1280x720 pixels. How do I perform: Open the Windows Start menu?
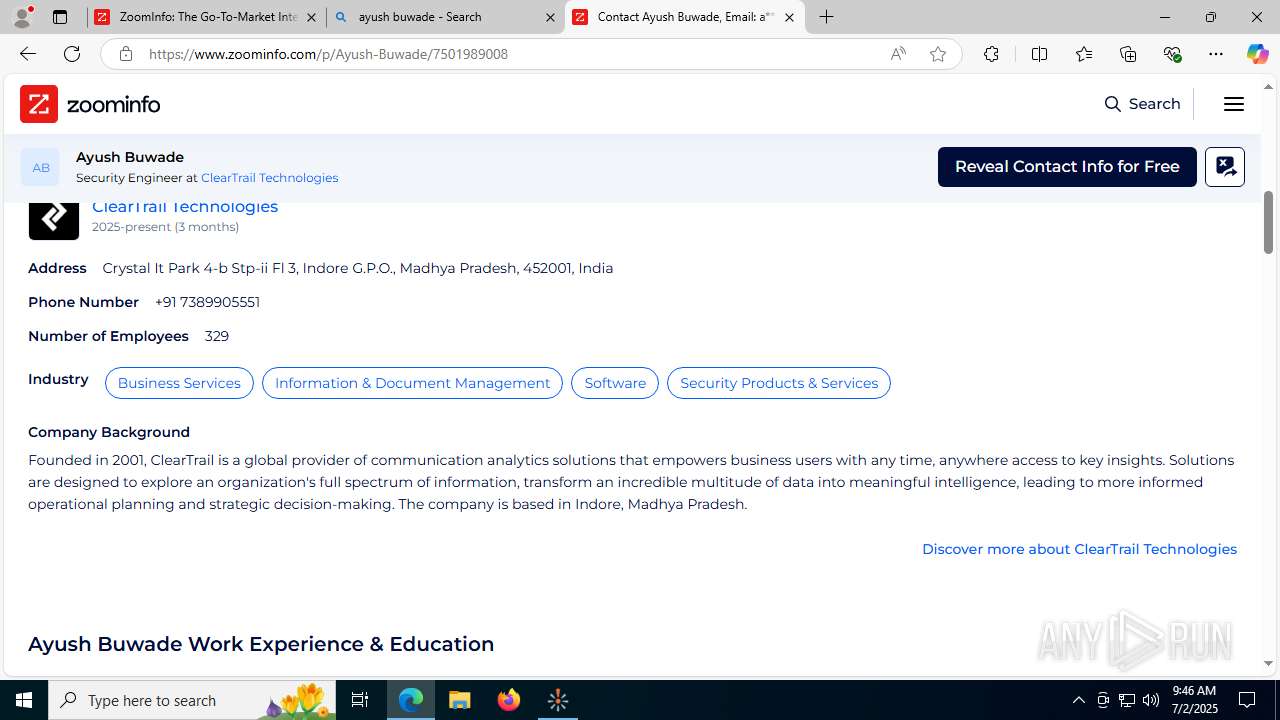point(24,700)
